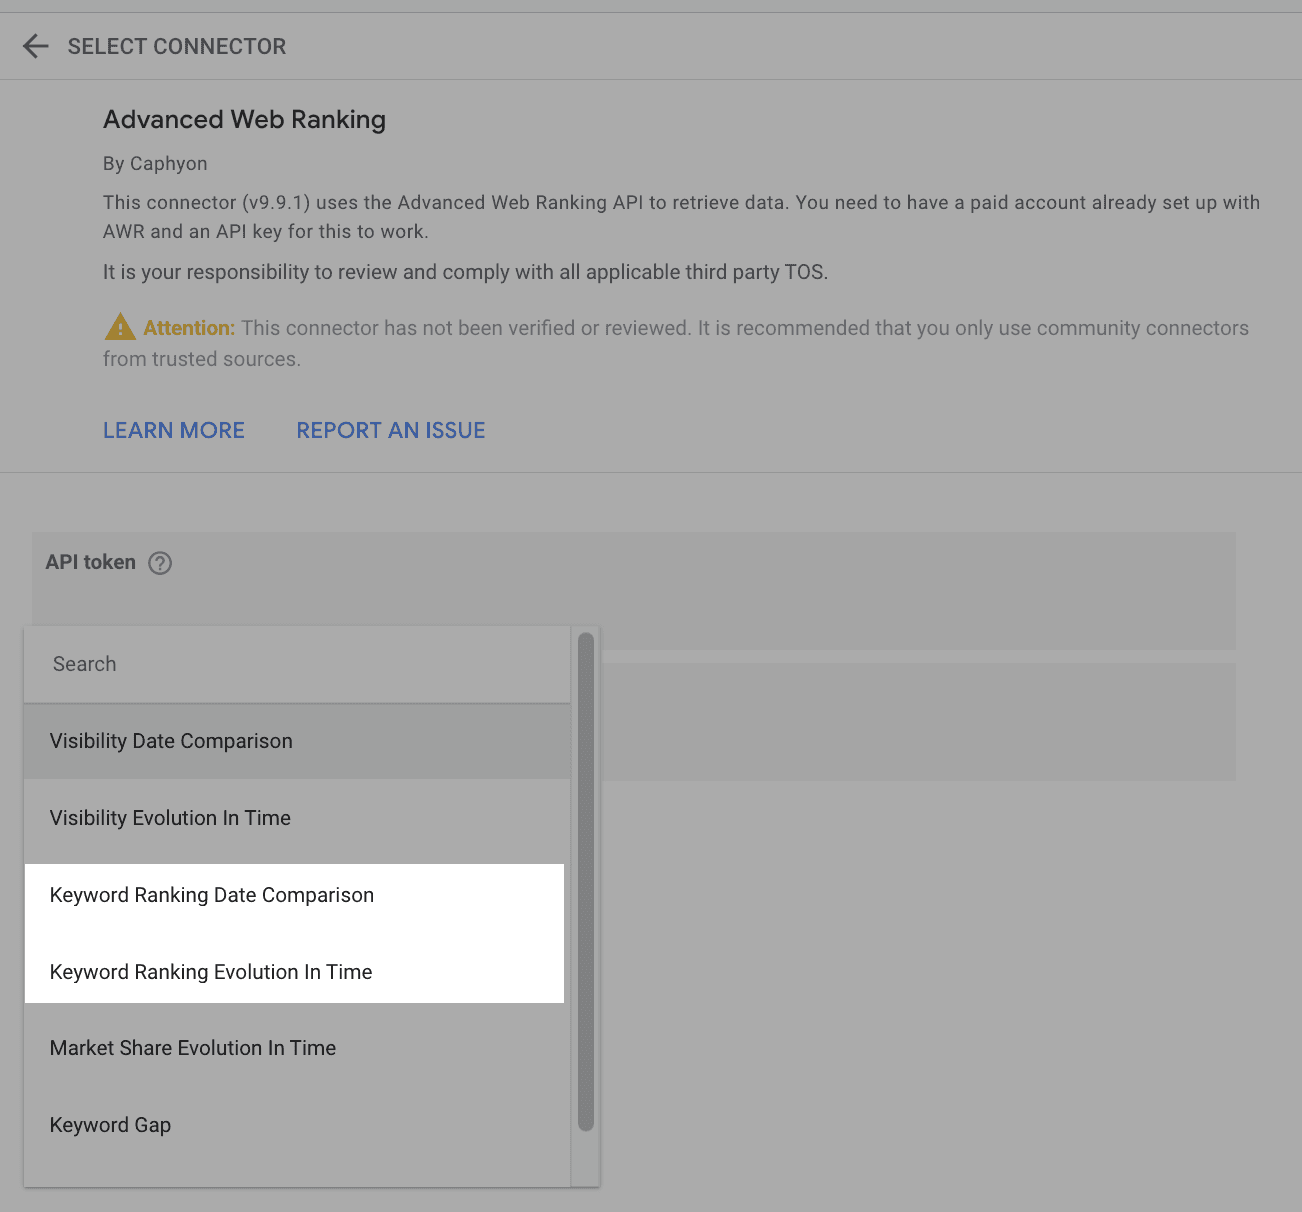Select Keyword Ranking Date Comparison option
Viewport: 1302px width, 1212px height.
[x=297, y=895]
